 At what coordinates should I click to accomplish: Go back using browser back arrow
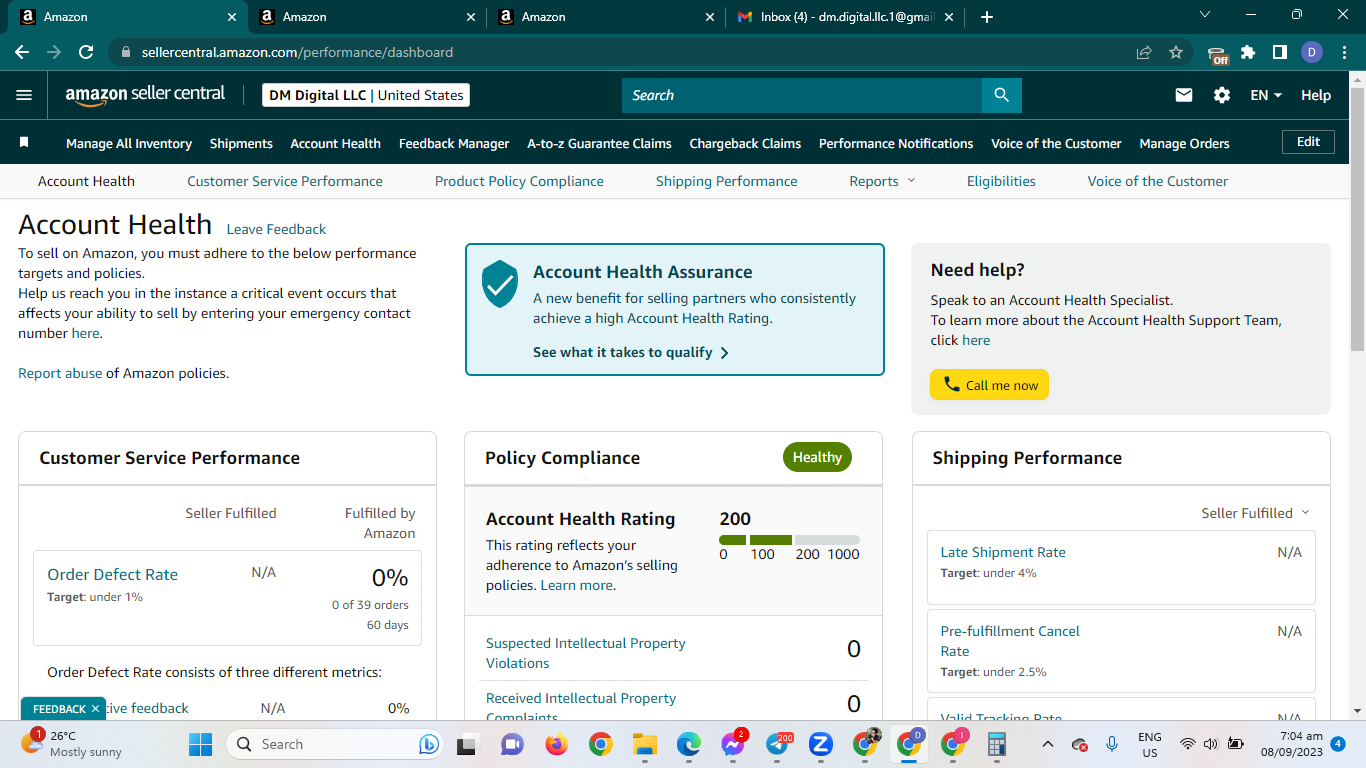click(x=22, y=52)
